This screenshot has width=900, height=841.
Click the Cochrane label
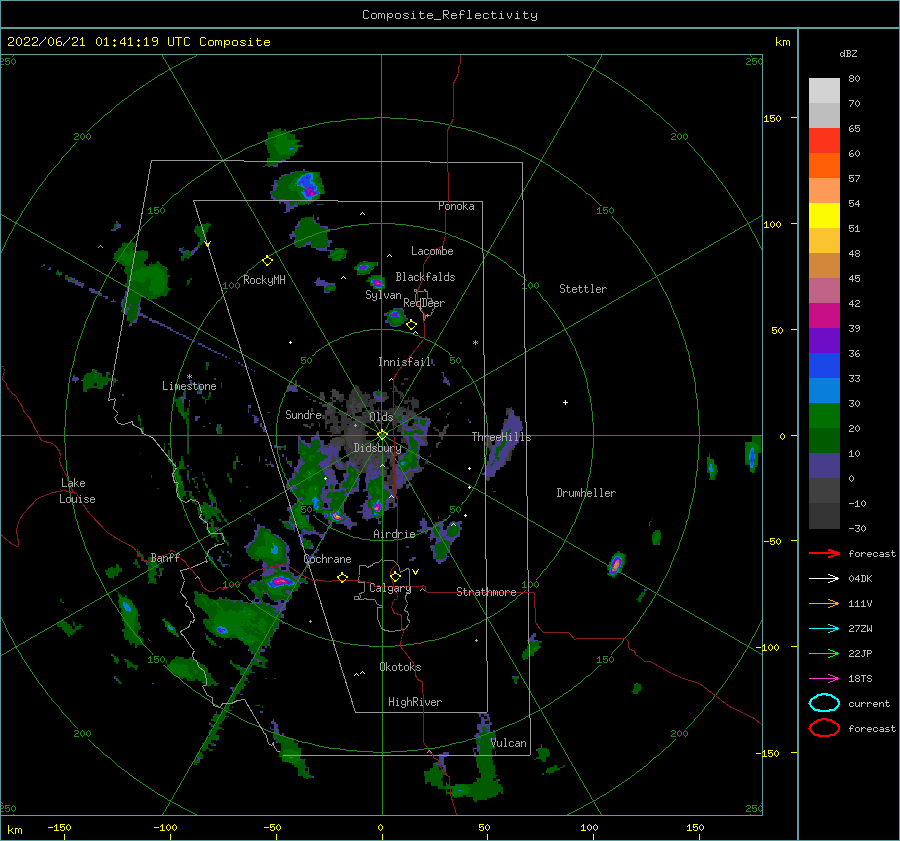pyautogui.click(x=327, y=559)
